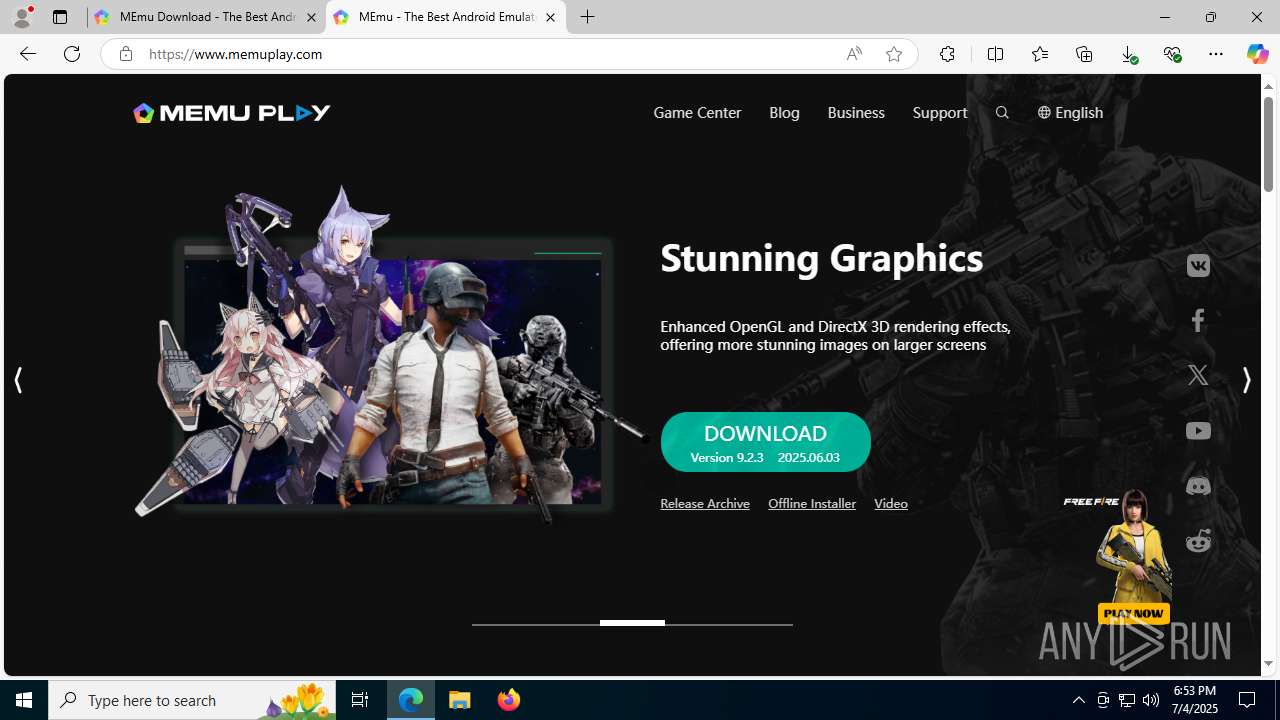Open the VK social icon
The height and width of the screenshot is (720, 1280).
[1198, 266]
